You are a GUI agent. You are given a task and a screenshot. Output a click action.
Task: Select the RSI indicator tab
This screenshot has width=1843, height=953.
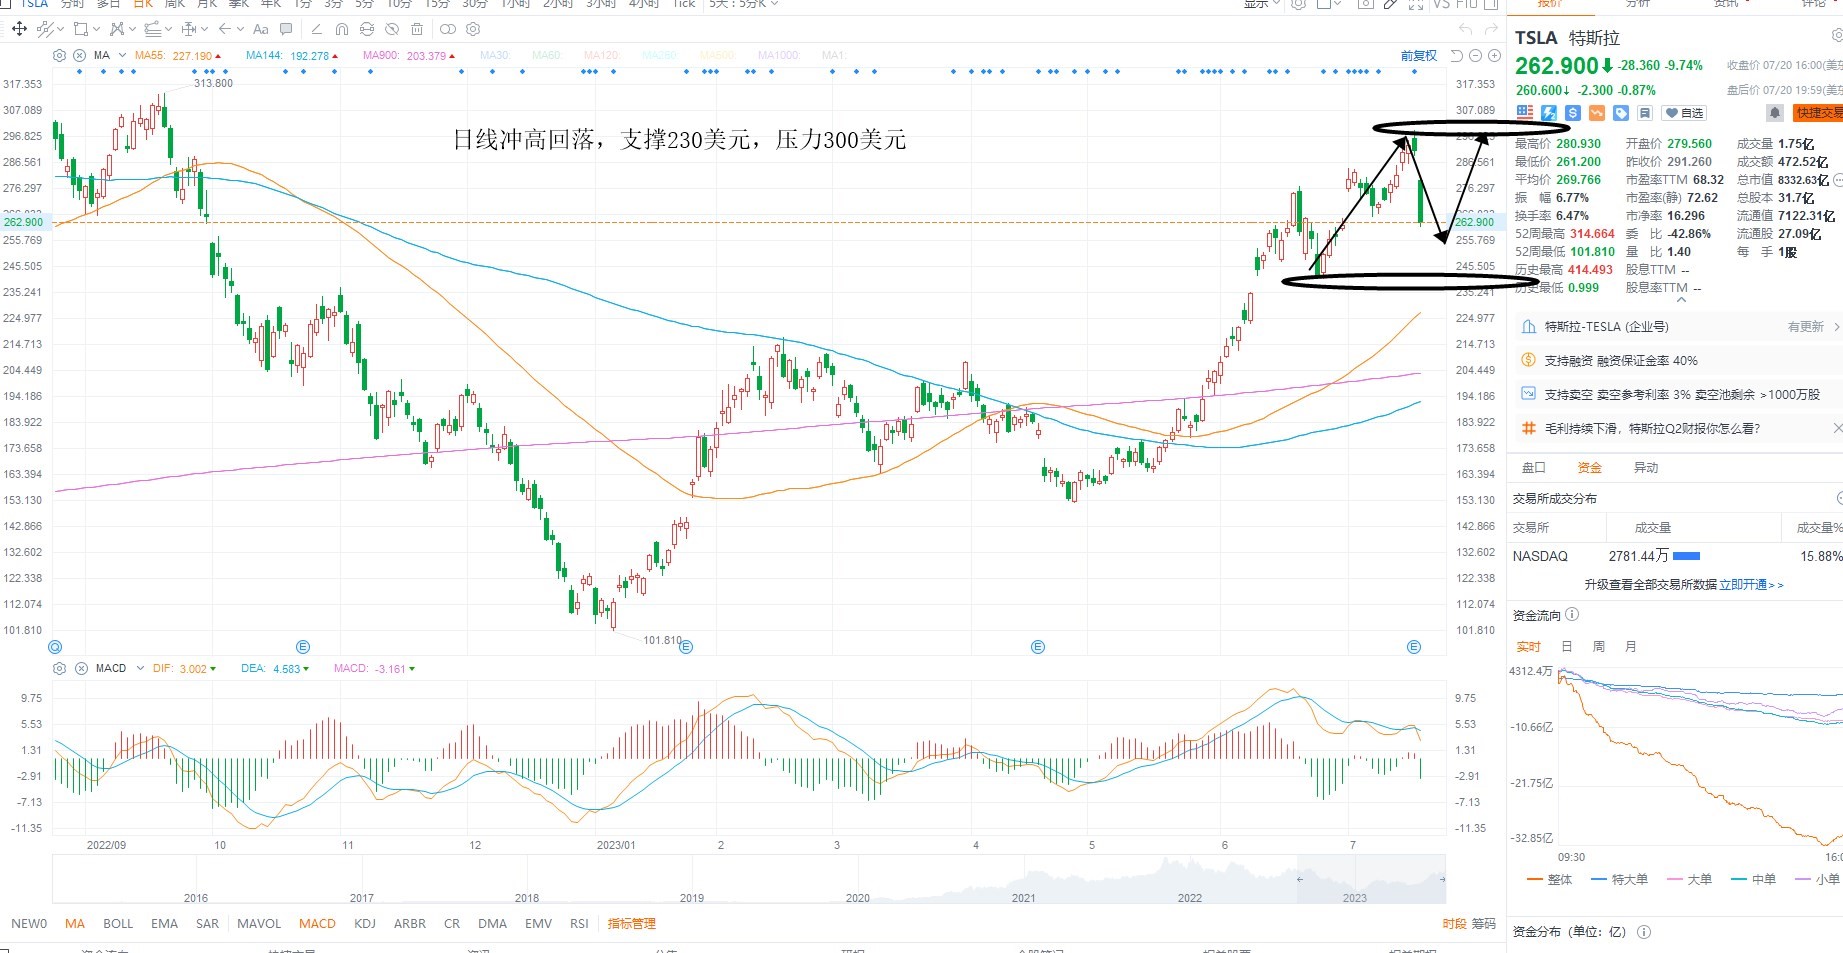(579, 924)
